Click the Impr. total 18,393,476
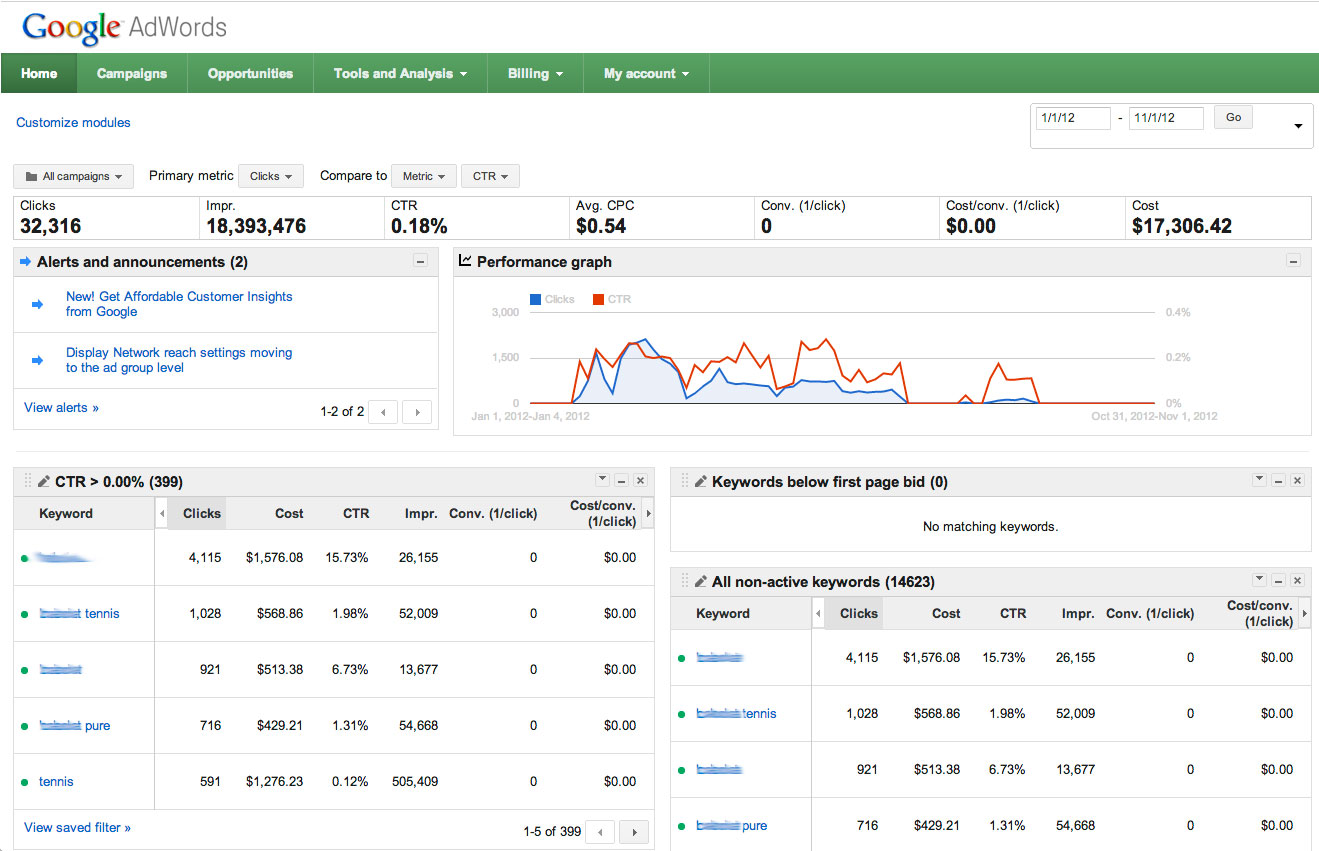The image size is (1319, 851). point(256,226)
